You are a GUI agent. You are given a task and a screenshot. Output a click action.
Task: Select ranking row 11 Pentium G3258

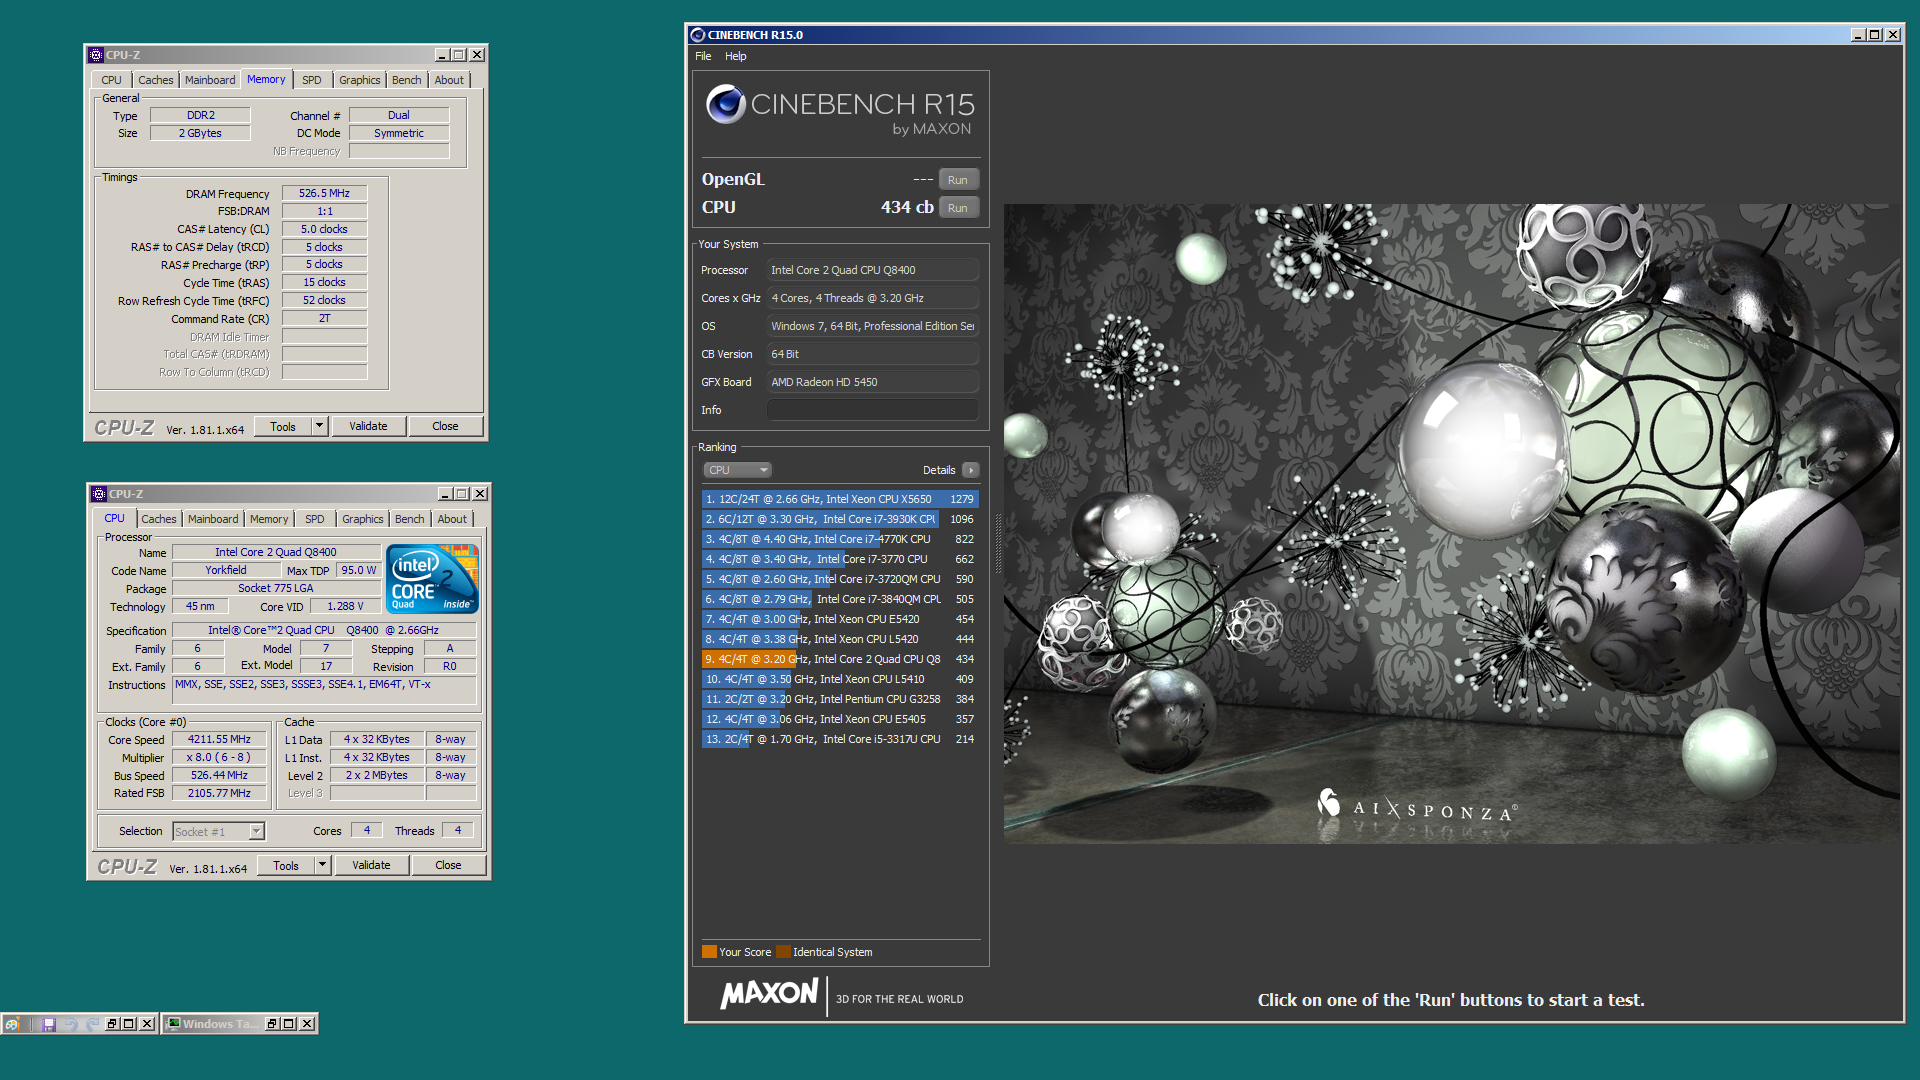click(x=839, y=699)
